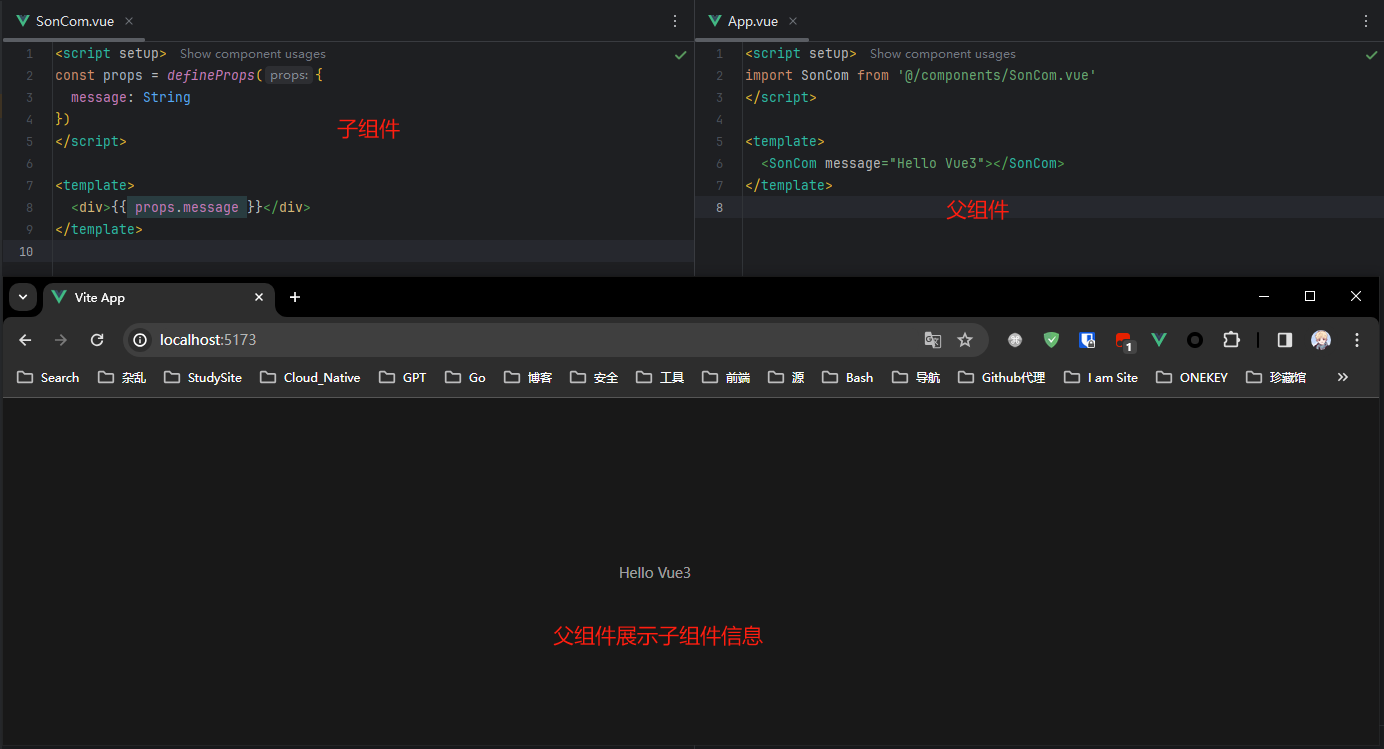Open SonCom.vue pane three-dot options

(x=675, y=21)
